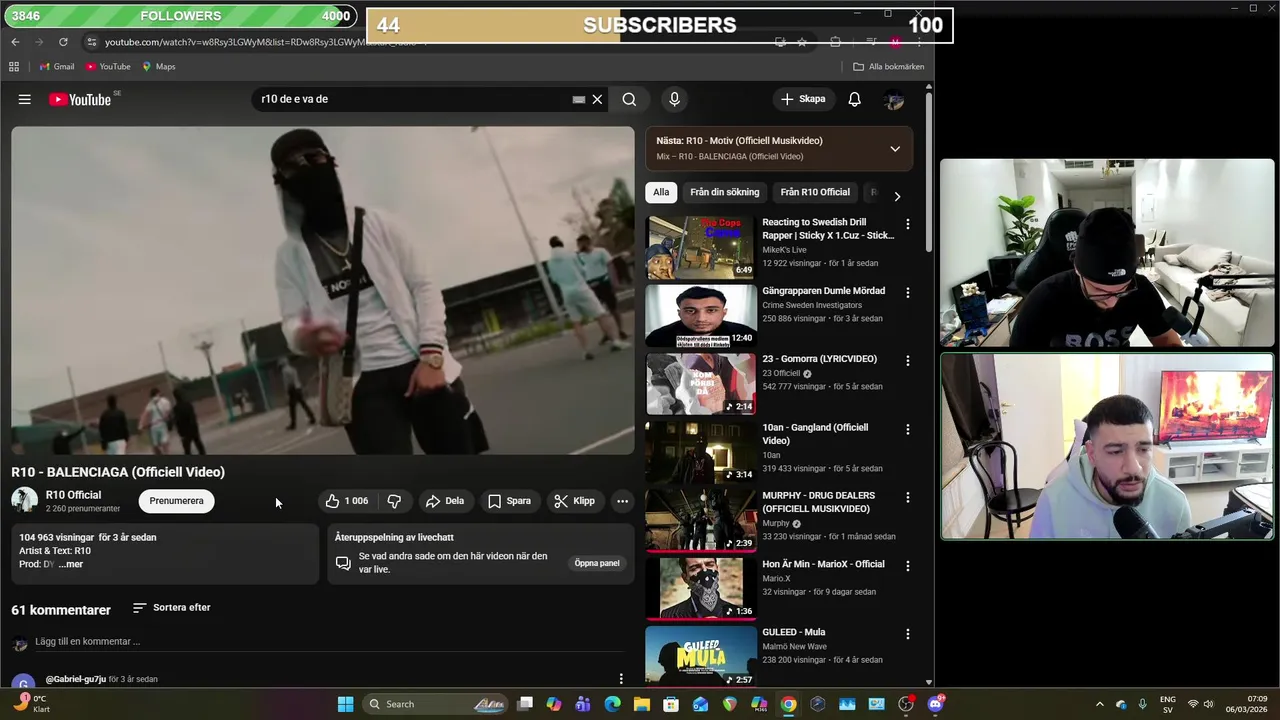Open volume icon in system tray

(1211, 704)
